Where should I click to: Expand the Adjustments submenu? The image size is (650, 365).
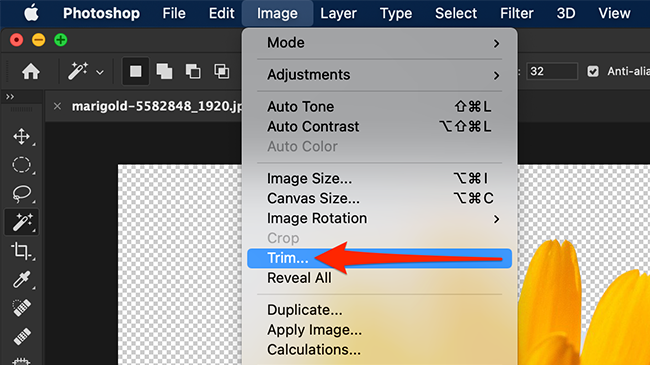pyautogui.click(x=379, y=75)
